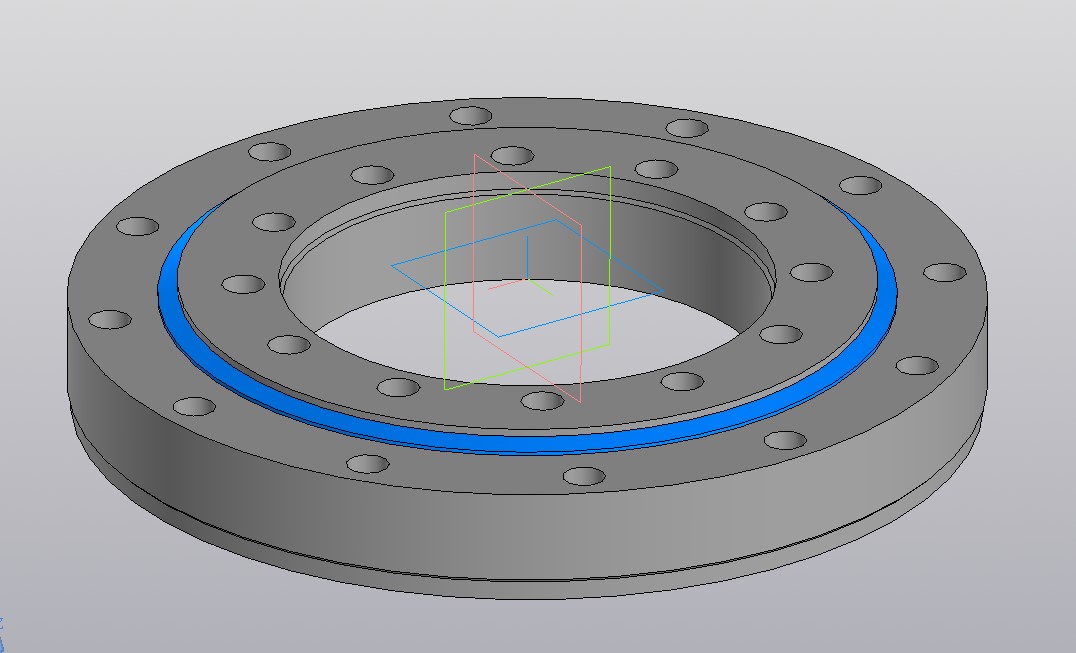Pick the inner ring hole nearest the viewer
Viewport: 1076px width, 653px height.
click(542, 401)
